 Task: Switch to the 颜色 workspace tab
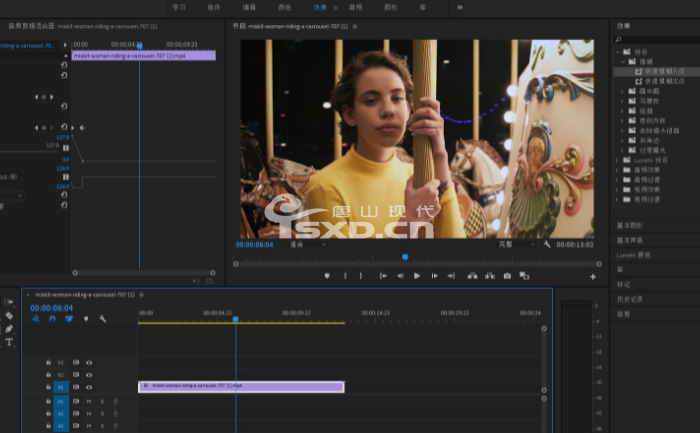point(284,7)
